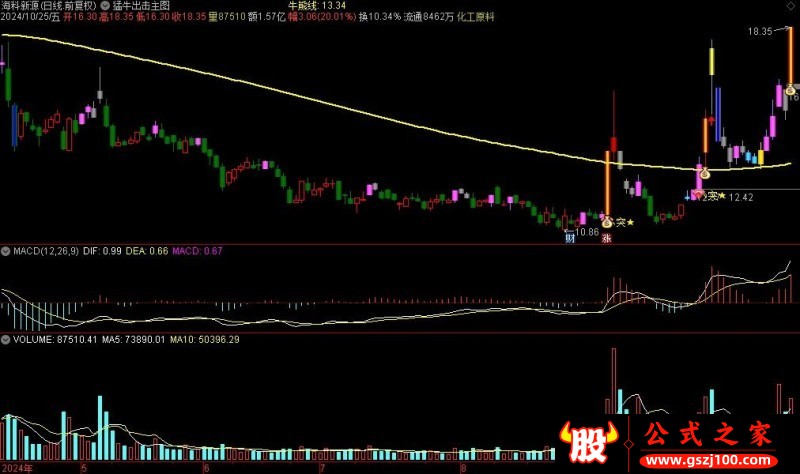This screenshot has height=474, width=800.
Task: Click the DEA: 0.66 value
Action: (147, 251)
